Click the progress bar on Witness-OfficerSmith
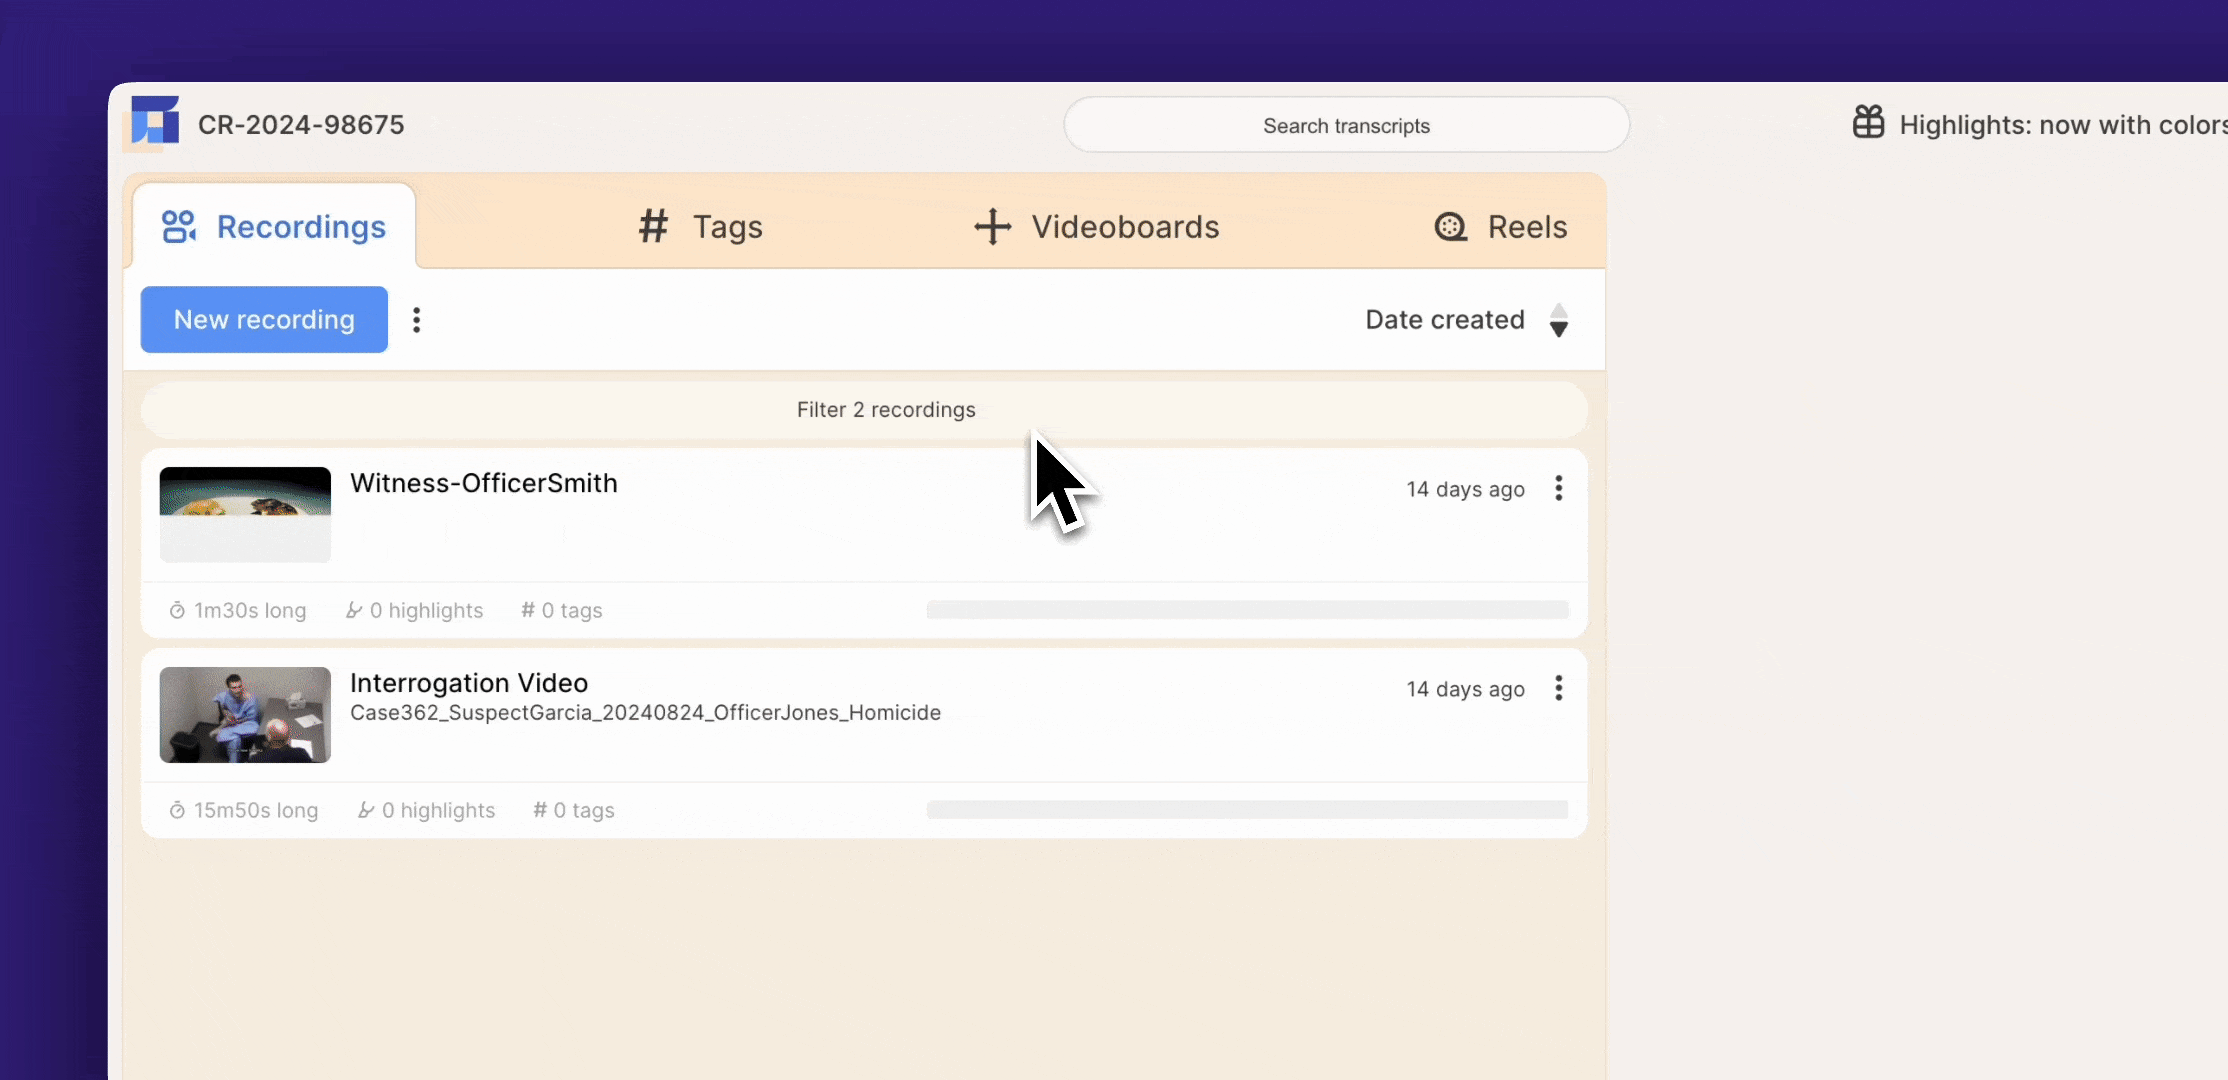 click(1248, 610)
